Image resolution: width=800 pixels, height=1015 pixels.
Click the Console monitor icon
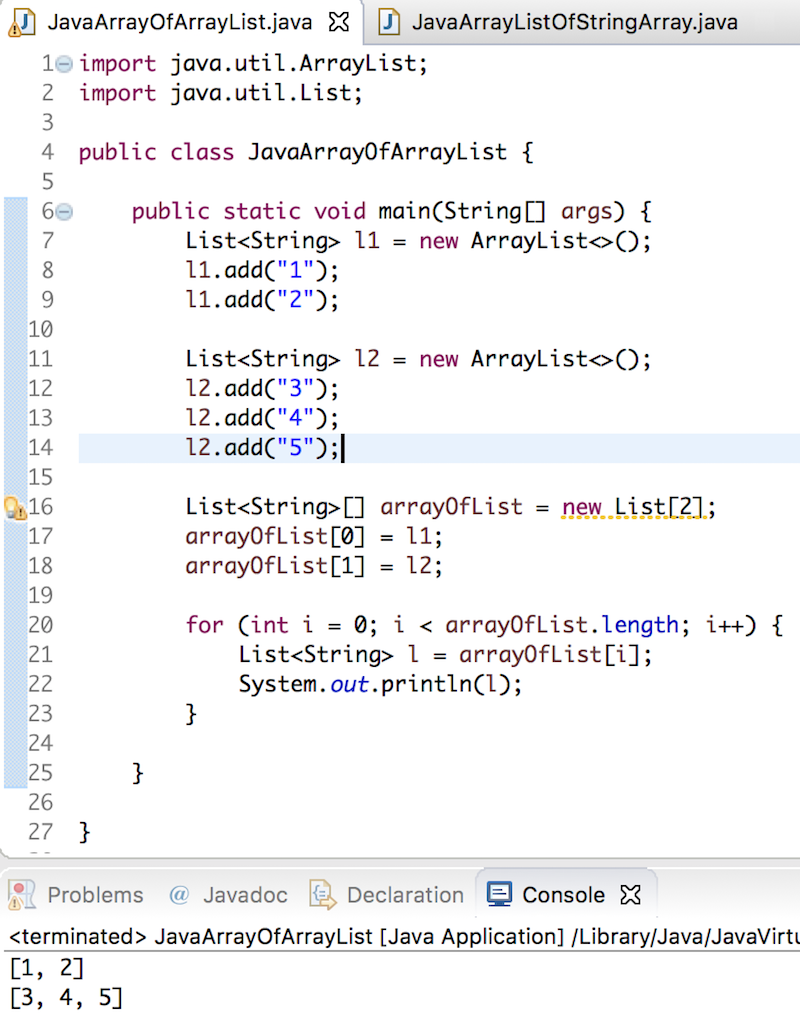499,895
